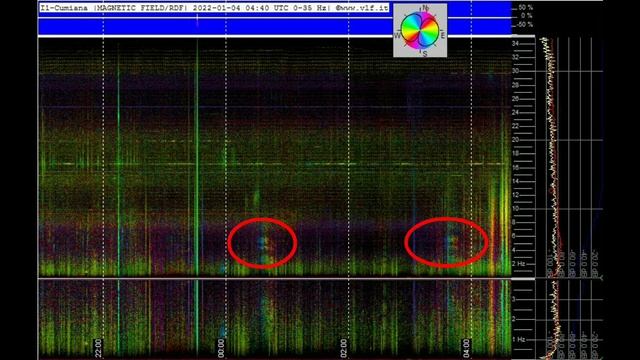Click the 4 frequency axis label
This screenshot has width=640, height=360.
point(514,250)
